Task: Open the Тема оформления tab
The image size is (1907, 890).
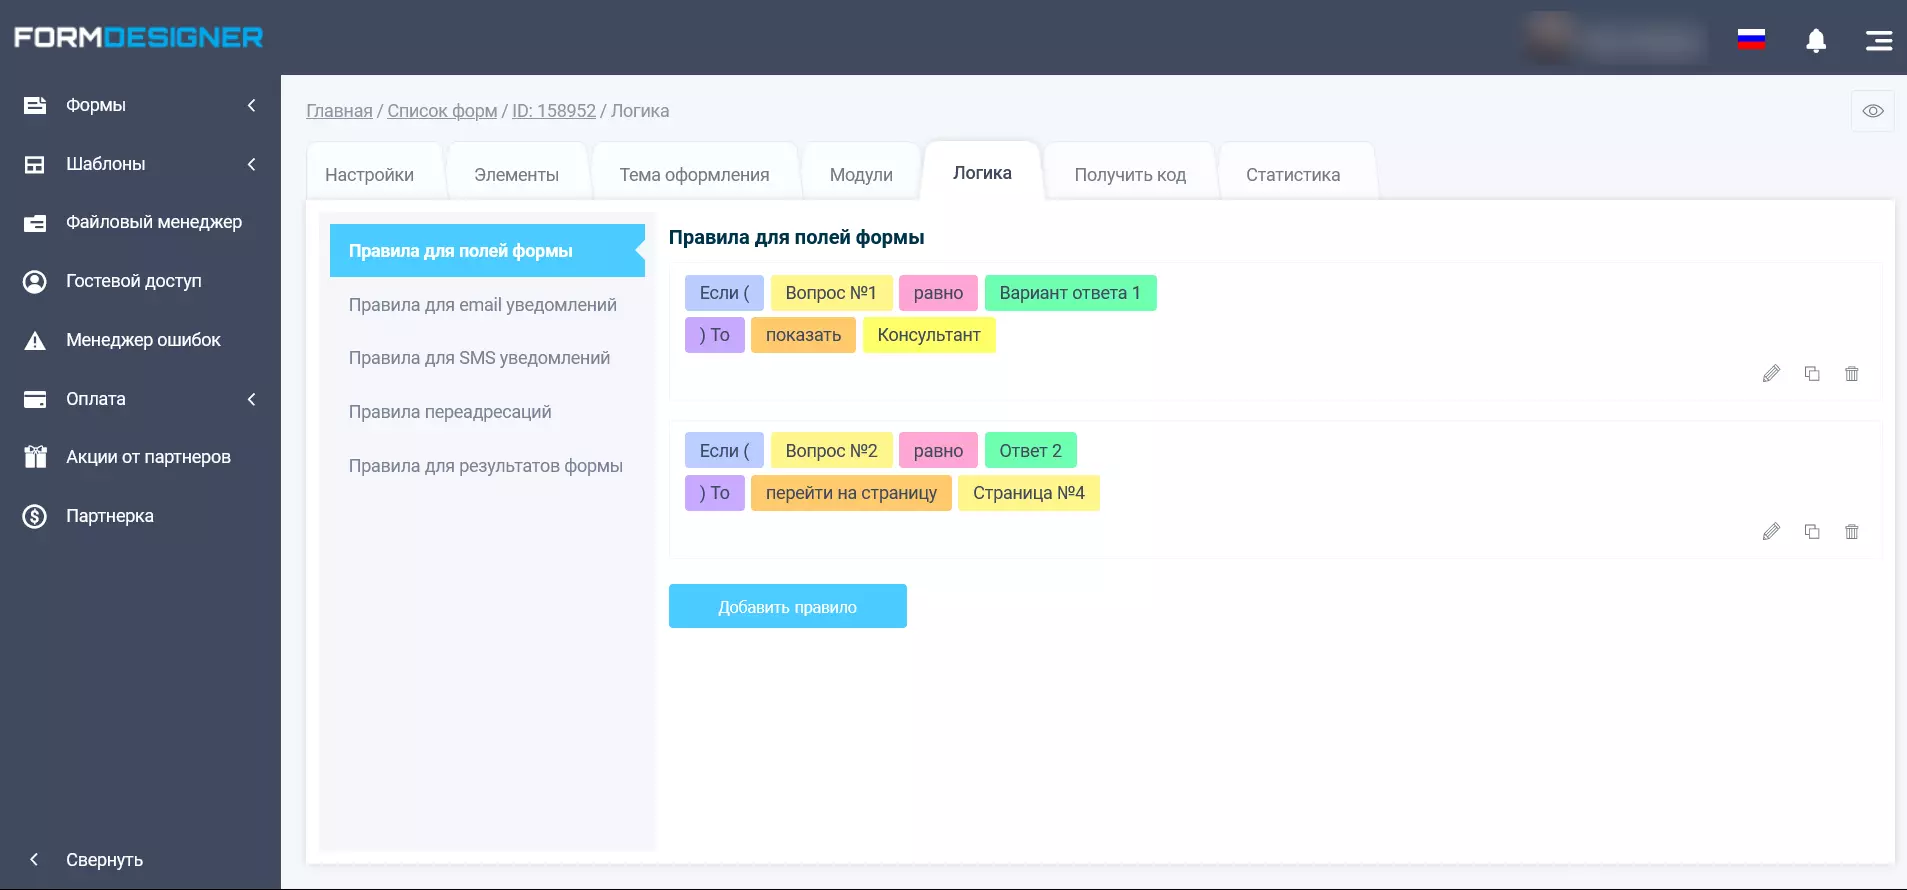Action: click(x=694, y=175)
